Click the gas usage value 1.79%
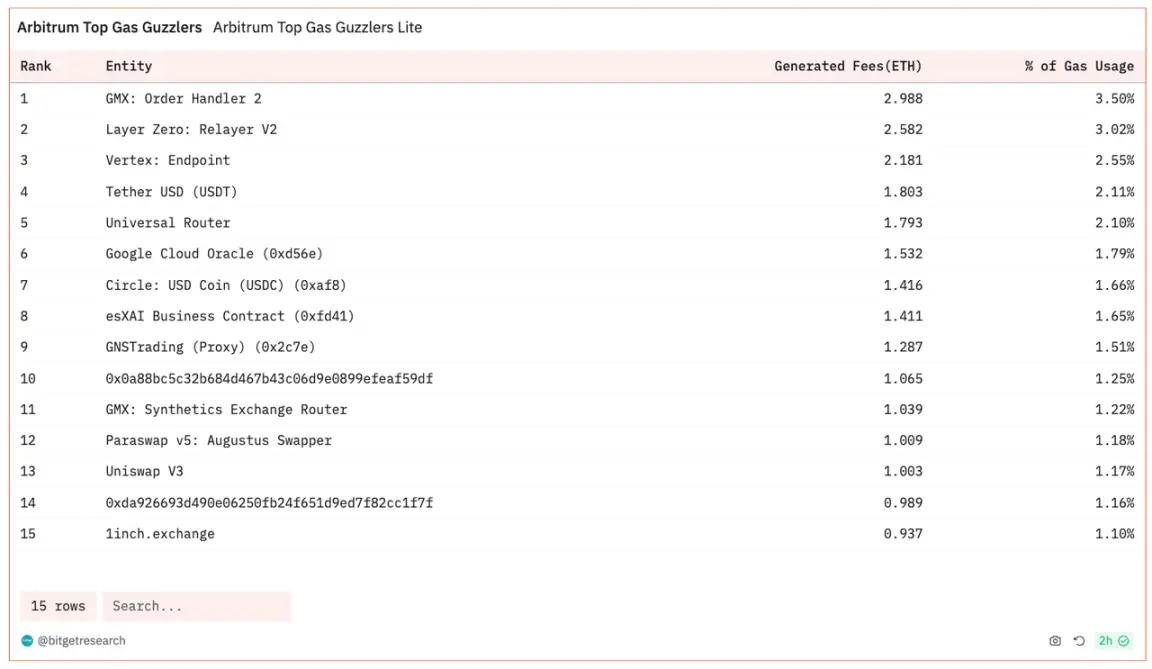The height and width of the screenshot is (669, 1152). coord(1115,253)
